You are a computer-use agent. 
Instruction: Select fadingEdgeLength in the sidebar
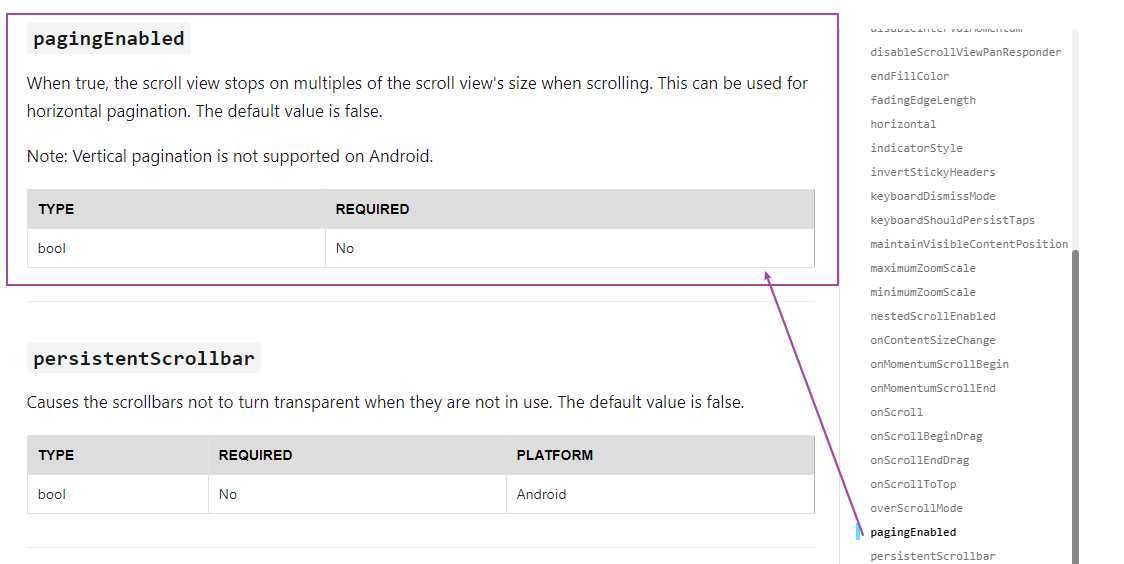coord(922,100)
